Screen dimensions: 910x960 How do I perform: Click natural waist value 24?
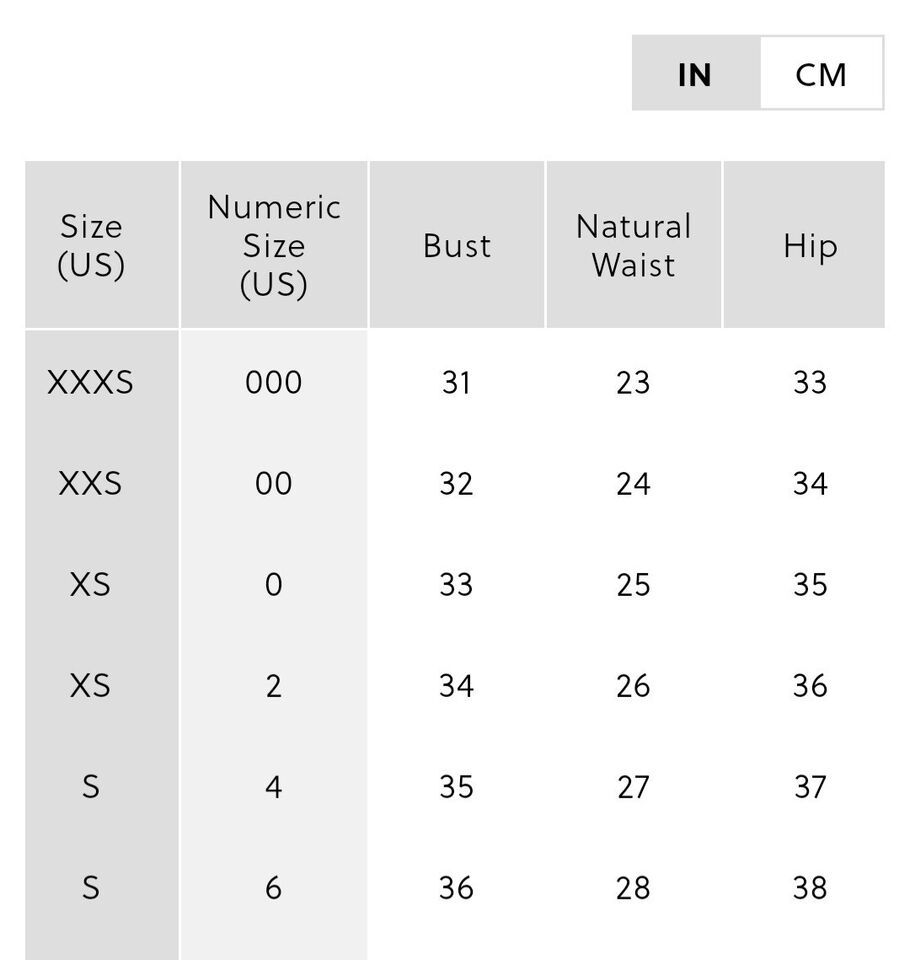tap(633, 484)
